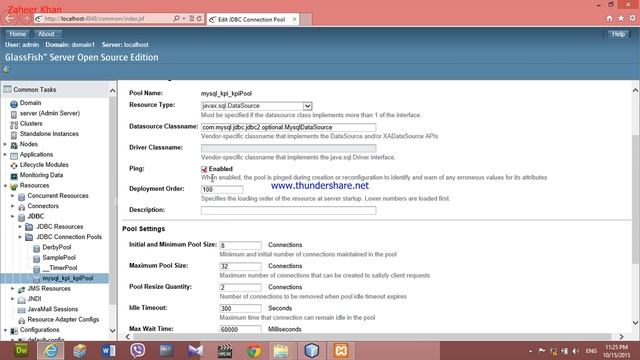Expand the JDBC Resources node

[x=20, y=227]
